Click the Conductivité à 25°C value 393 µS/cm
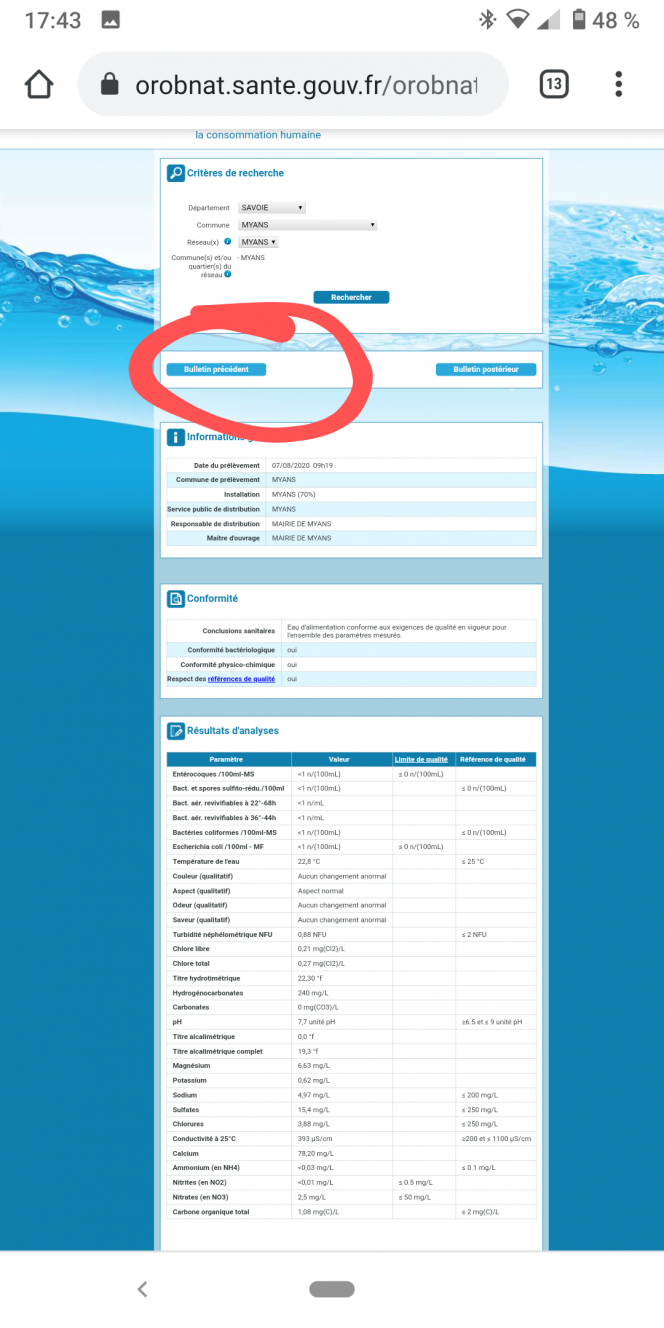 coord(316,1139)
